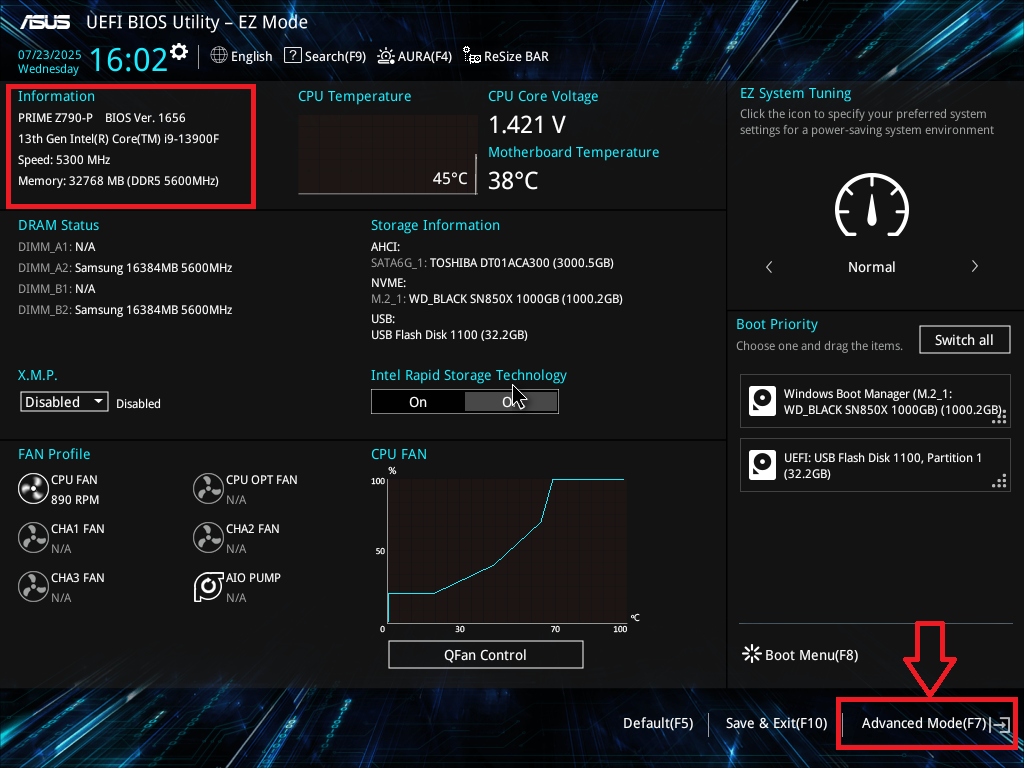Image resolution: width=1024 pixels, height=768 pixels.
Task: Select Windows Boot Manager boot entry
Action: point(875,401)
